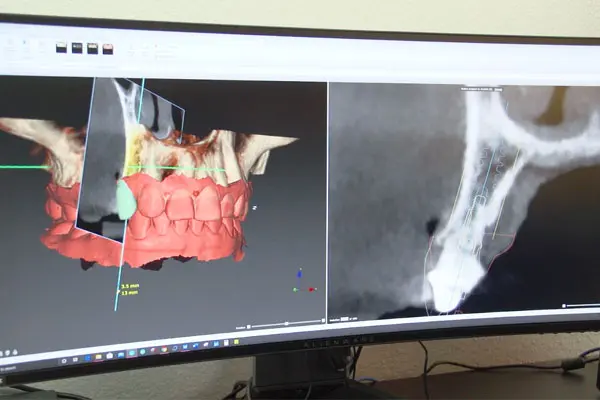Click the 13 mm implant length label
This screenshot has height=400, width=600.
pyautogui.click(x=129, y=293)
